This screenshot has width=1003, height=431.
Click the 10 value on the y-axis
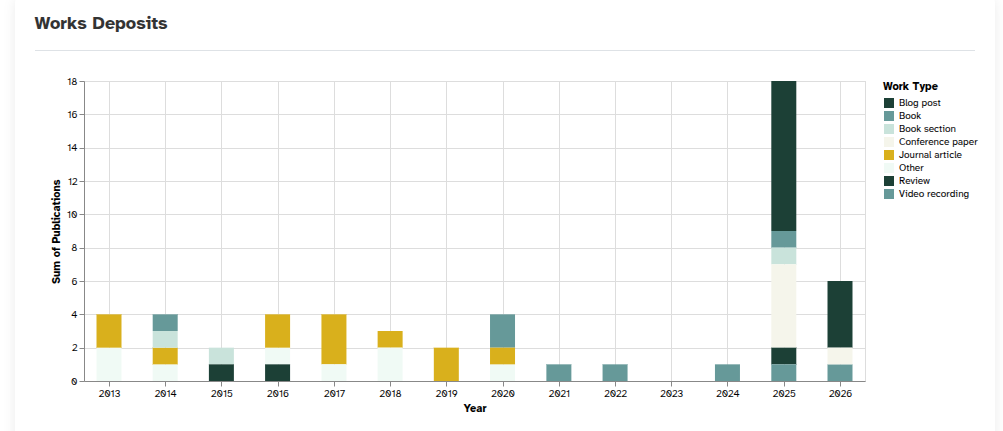click(72, 215)
